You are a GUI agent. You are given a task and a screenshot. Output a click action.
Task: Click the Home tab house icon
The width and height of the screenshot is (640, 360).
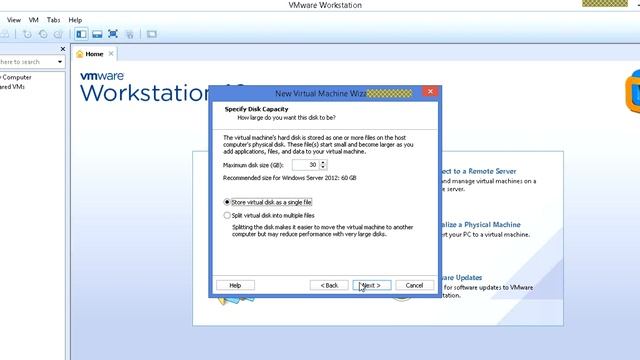[x=80, y=54]
